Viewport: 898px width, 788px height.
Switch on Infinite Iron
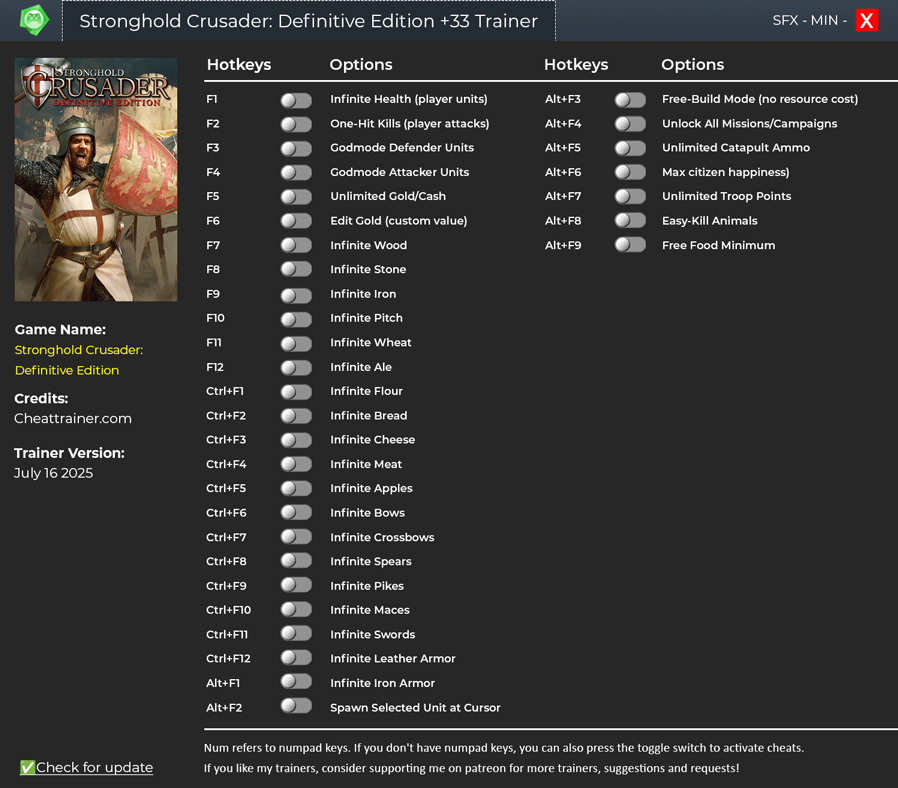point(296,295)
